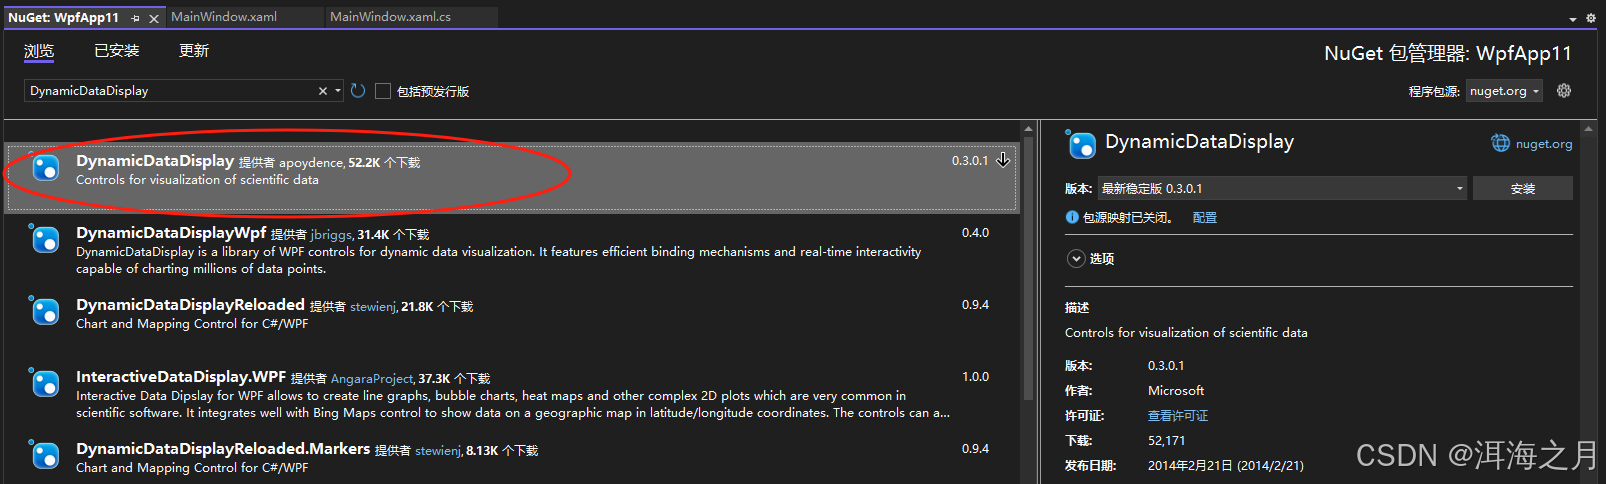Screen dimensions: 1606x484
Task: Click 'Controls for visualization of scientific data' under 描述
Action: tap(1186, 333)
